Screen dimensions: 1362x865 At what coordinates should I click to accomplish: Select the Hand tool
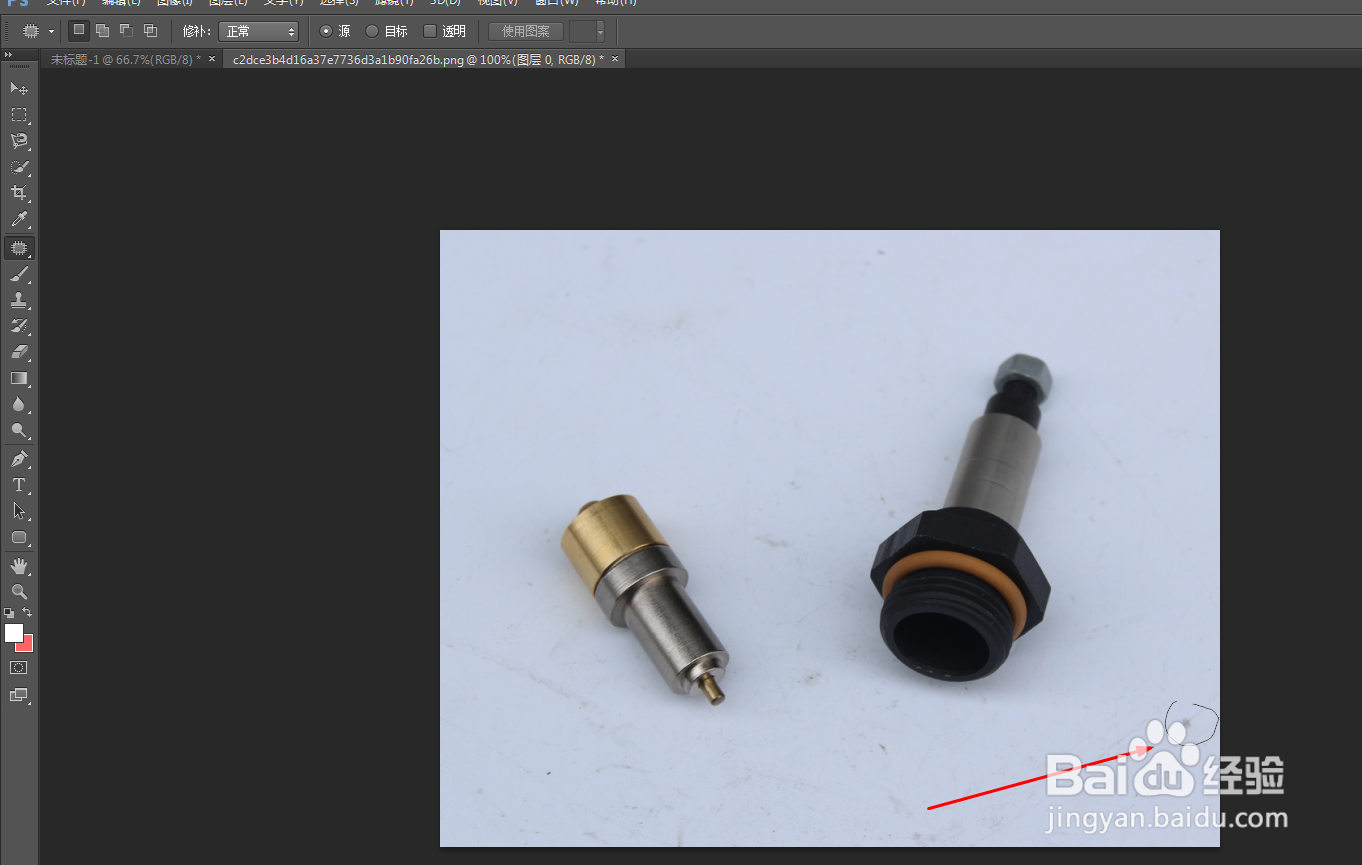(19, 566)
